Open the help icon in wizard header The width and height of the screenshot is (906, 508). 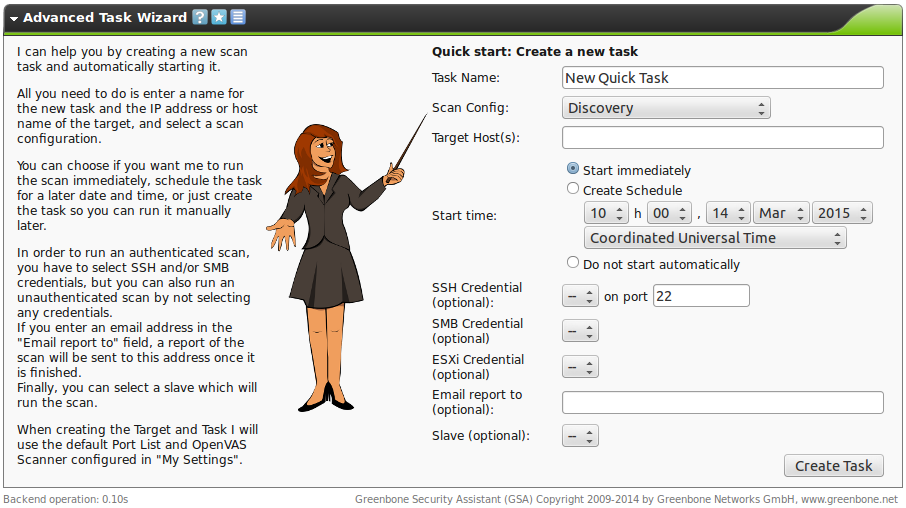(x=200, y=17)
